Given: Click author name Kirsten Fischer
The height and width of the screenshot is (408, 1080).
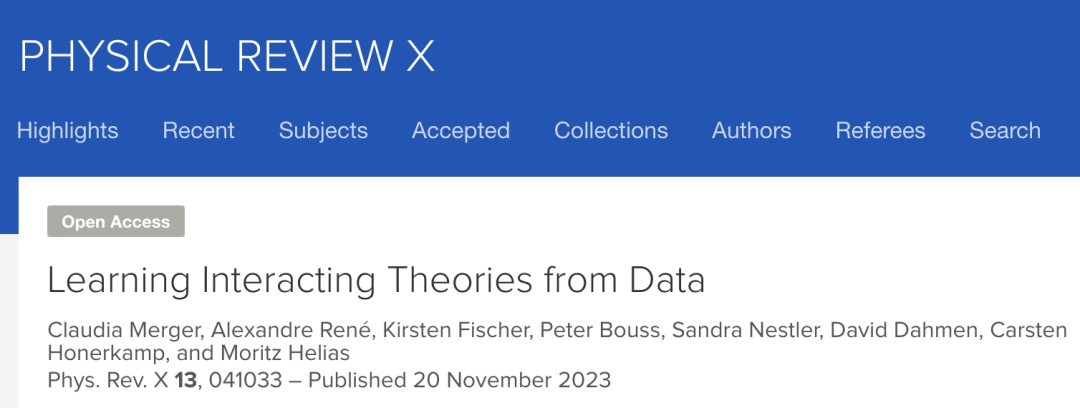Looking at the screenshot, I should coord(457,330).
